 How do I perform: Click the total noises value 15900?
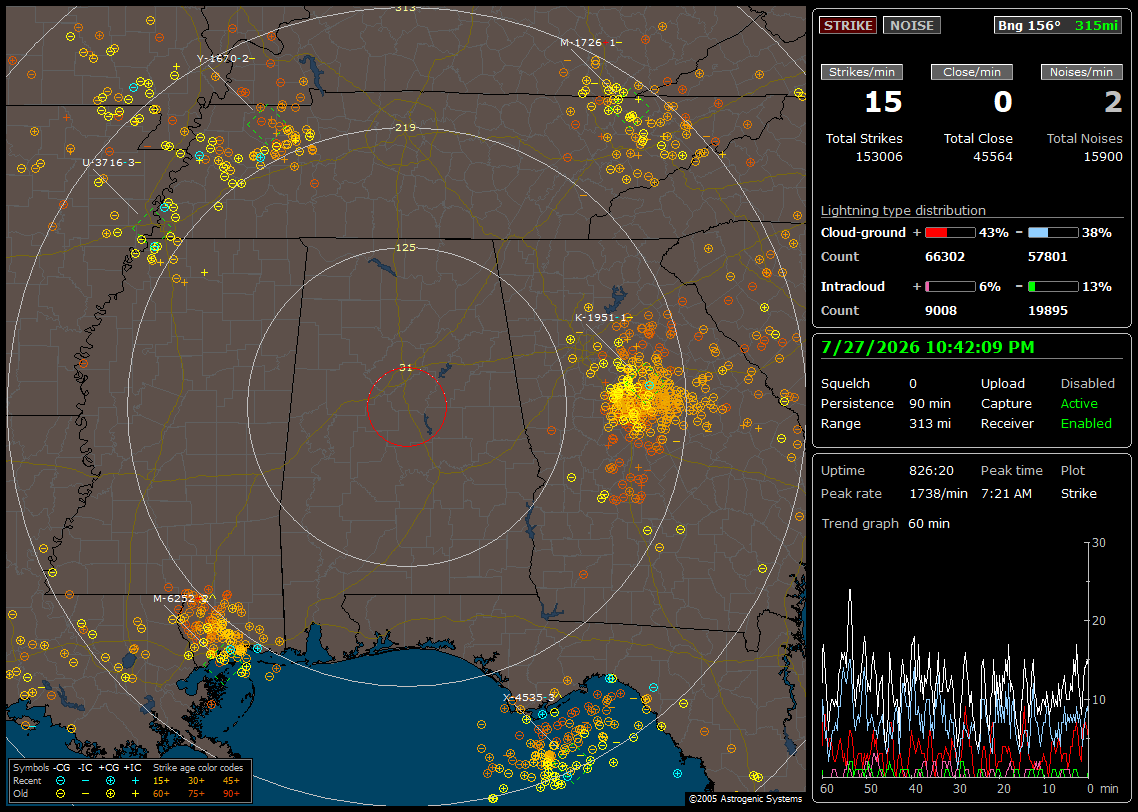coord(1102,157)
